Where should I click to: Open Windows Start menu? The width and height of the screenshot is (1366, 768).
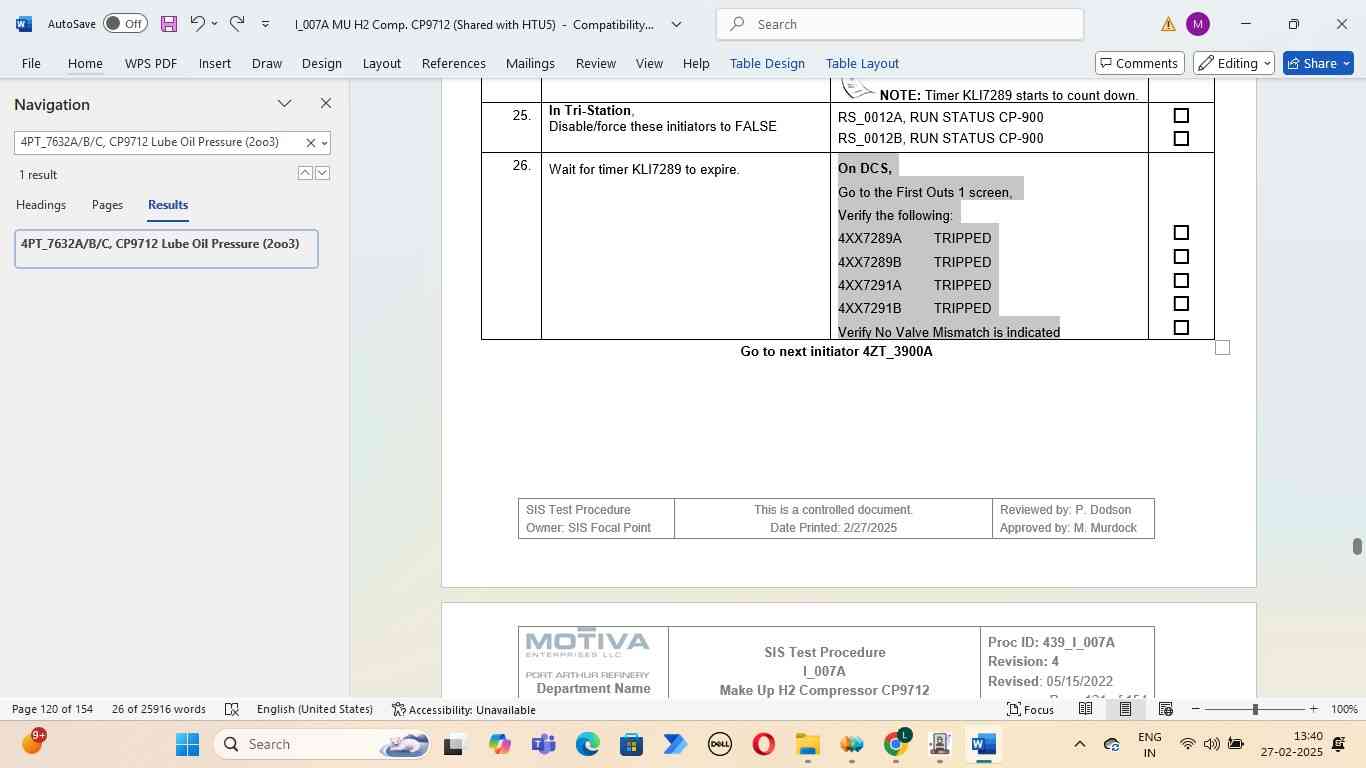[188, 744]
